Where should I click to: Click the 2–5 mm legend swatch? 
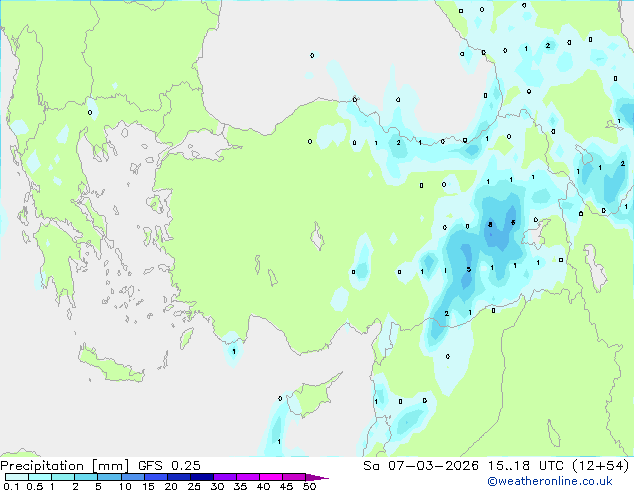(x=86, y=477)
